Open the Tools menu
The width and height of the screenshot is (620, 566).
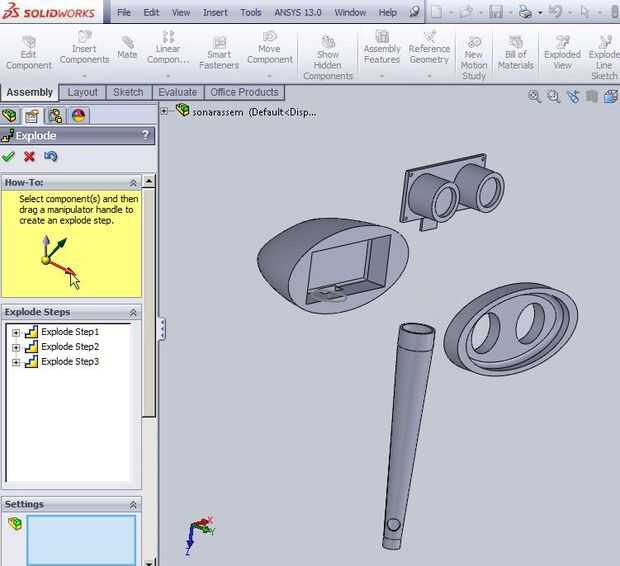tap(251, 12)
